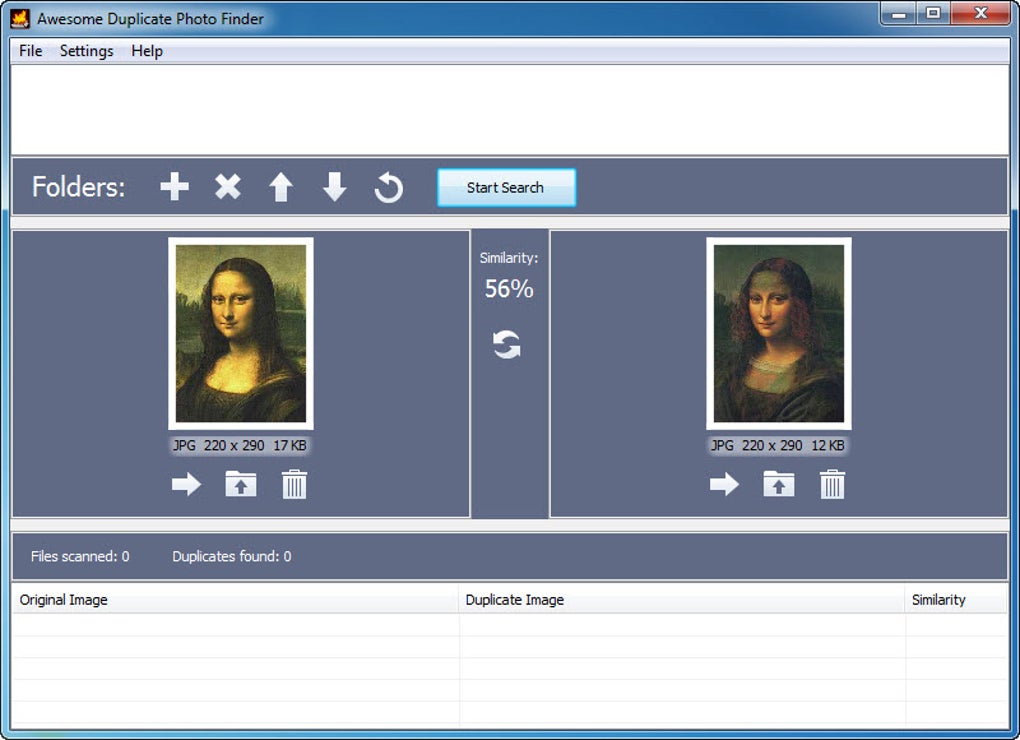Move the right 12 KB image with arrow icon
The image size is (1020, 740).
pos(724,484)
